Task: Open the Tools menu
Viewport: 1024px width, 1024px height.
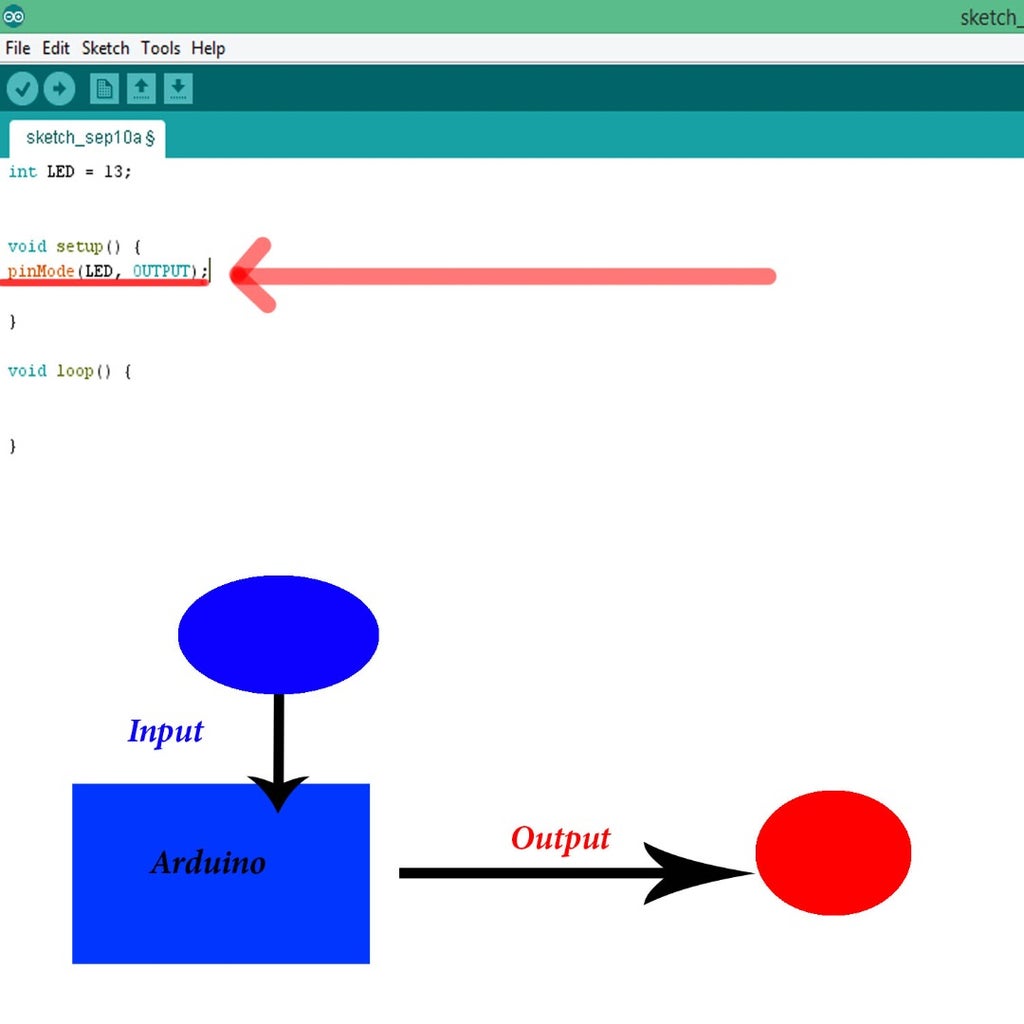Action: [160, 48]
